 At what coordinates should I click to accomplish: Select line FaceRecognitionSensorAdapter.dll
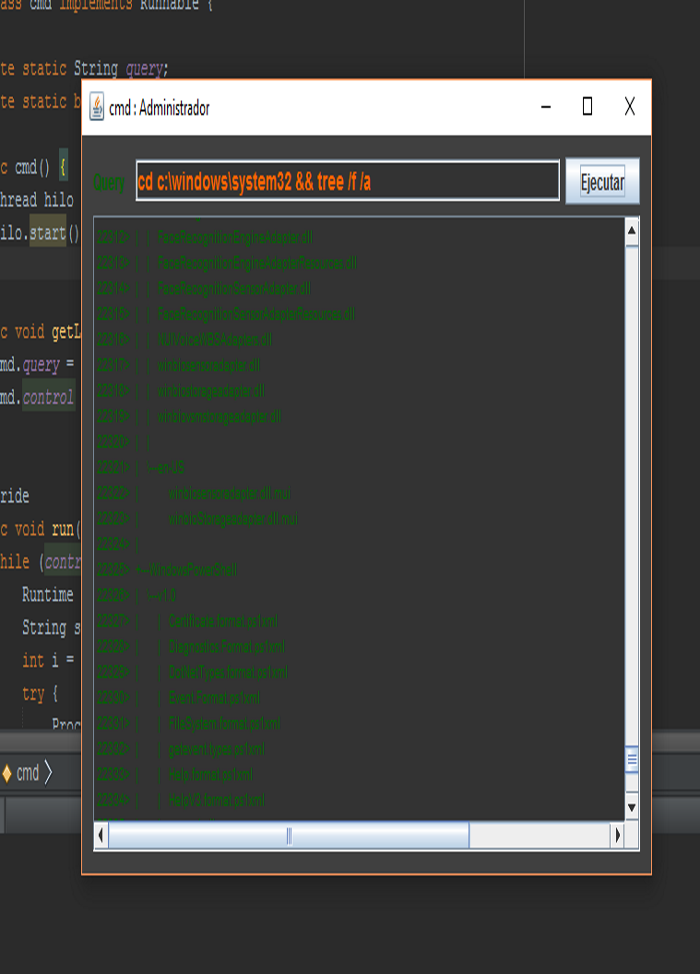coord(234,288)
